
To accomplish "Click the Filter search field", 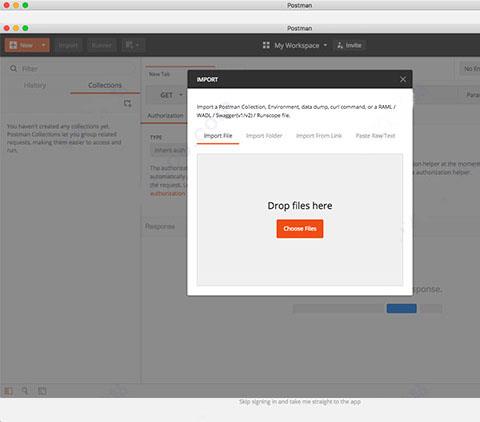I will pyautogui.click(x=72, y=69).
